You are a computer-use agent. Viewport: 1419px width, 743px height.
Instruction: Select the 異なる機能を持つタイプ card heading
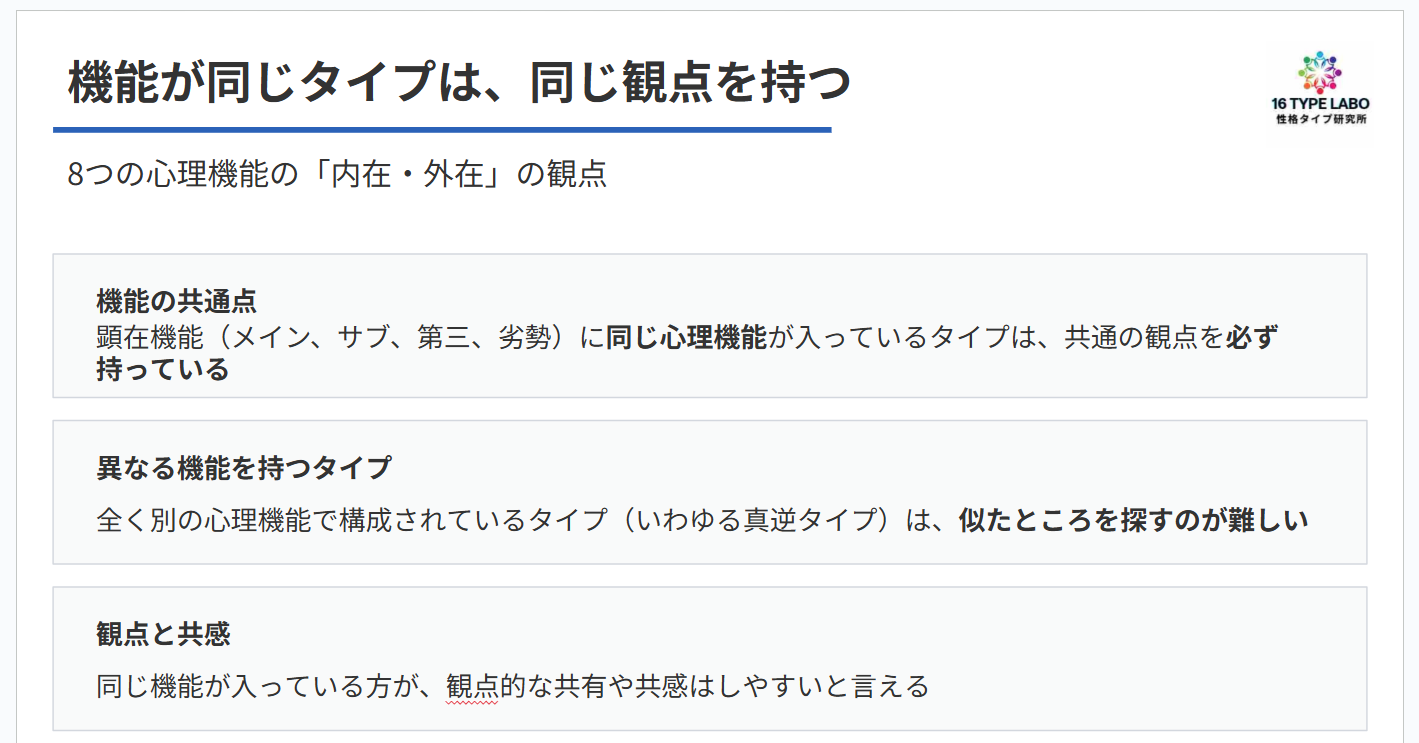pyautogui.click(x=244, y=467)
